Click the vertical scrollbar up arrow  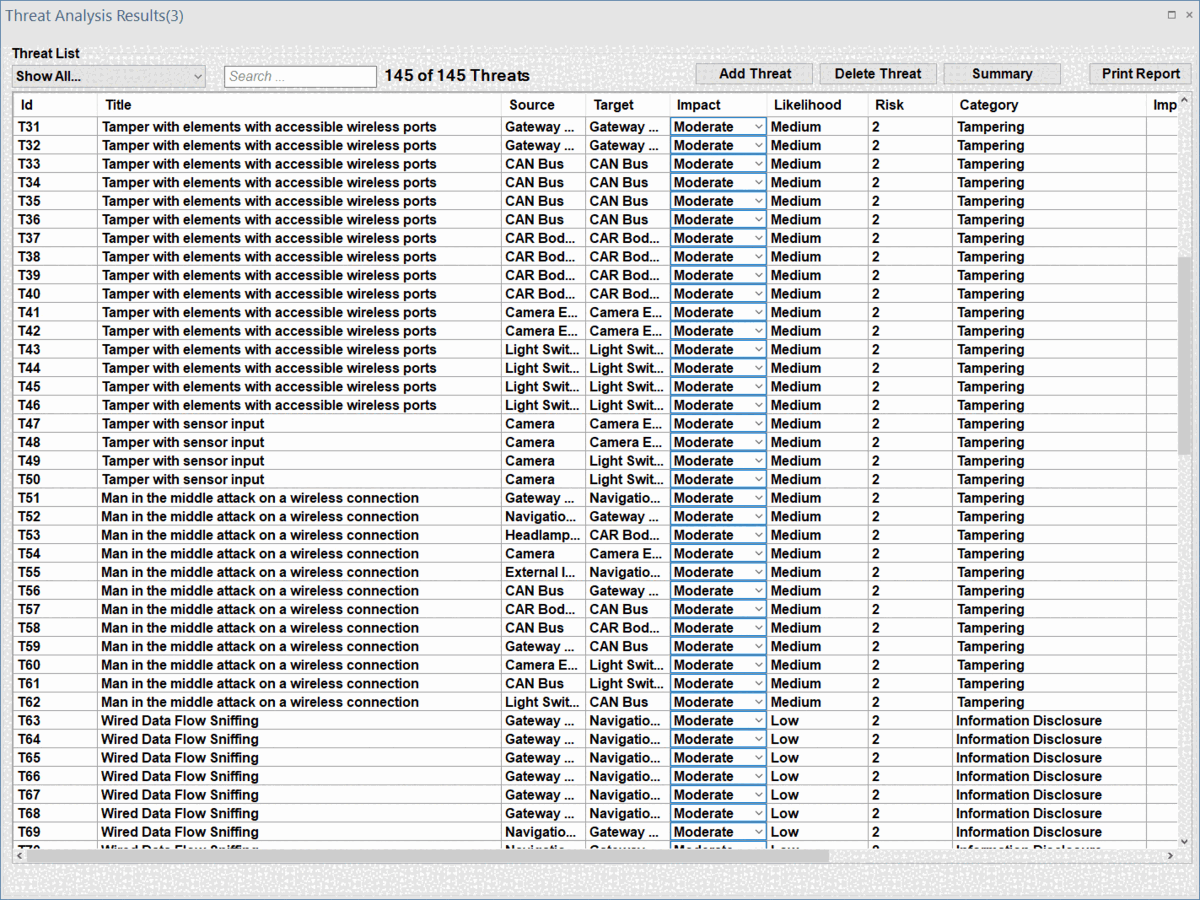tap(1185, 101)
